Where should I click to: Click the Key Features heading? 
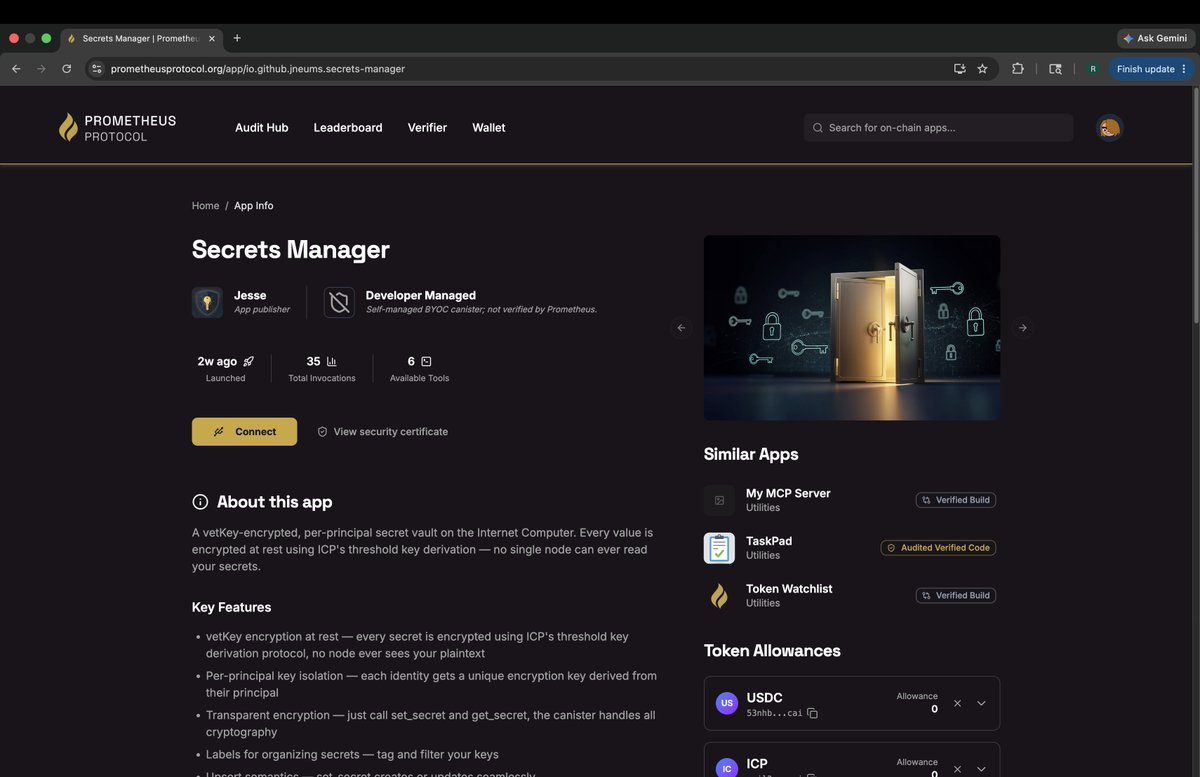coord(231,607)
